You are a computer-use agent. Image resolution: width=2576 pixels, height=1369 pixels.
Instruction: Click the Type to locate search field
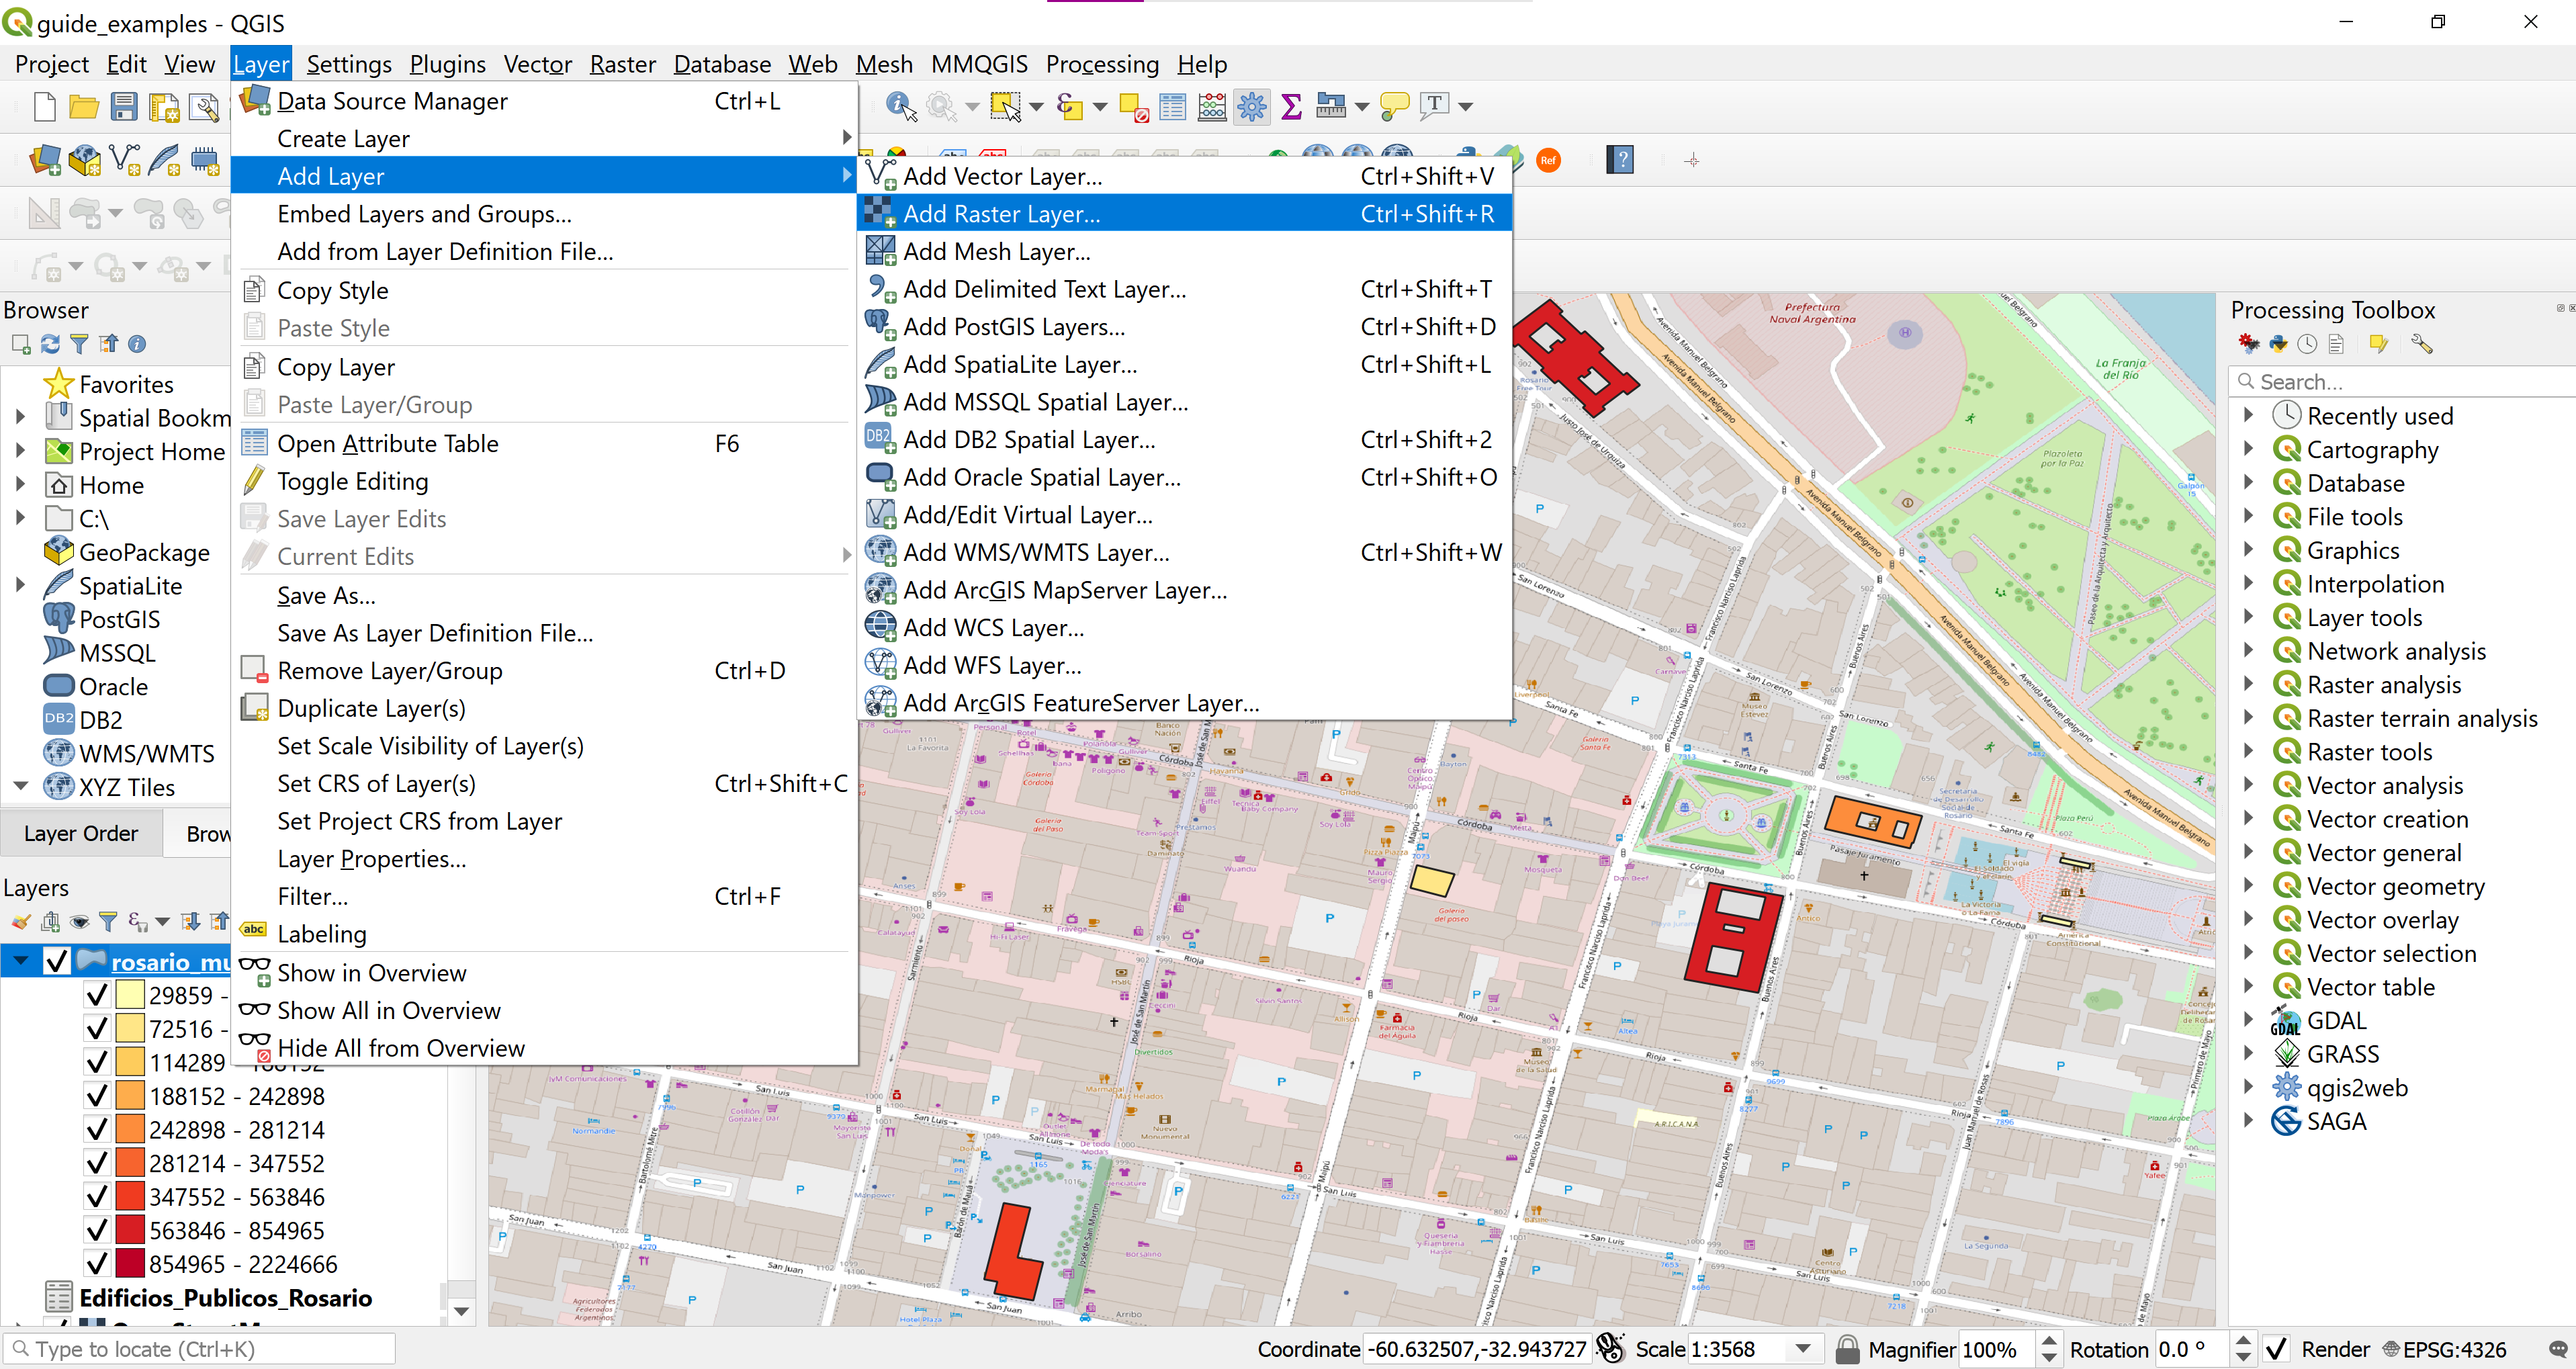point(200,1349)
